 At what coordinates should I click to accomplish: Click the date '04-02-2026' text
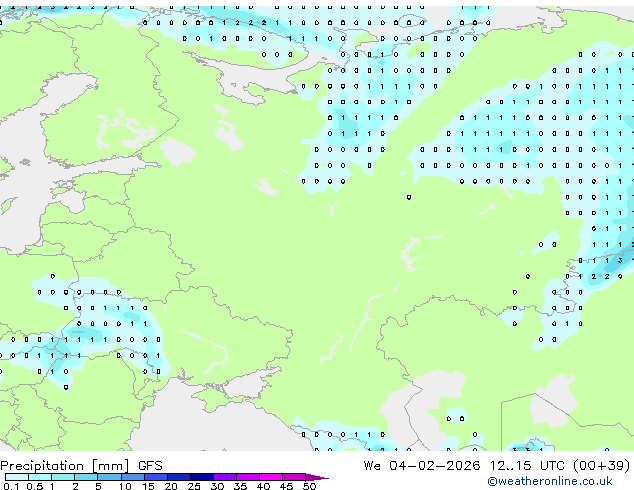coord(435,466)
